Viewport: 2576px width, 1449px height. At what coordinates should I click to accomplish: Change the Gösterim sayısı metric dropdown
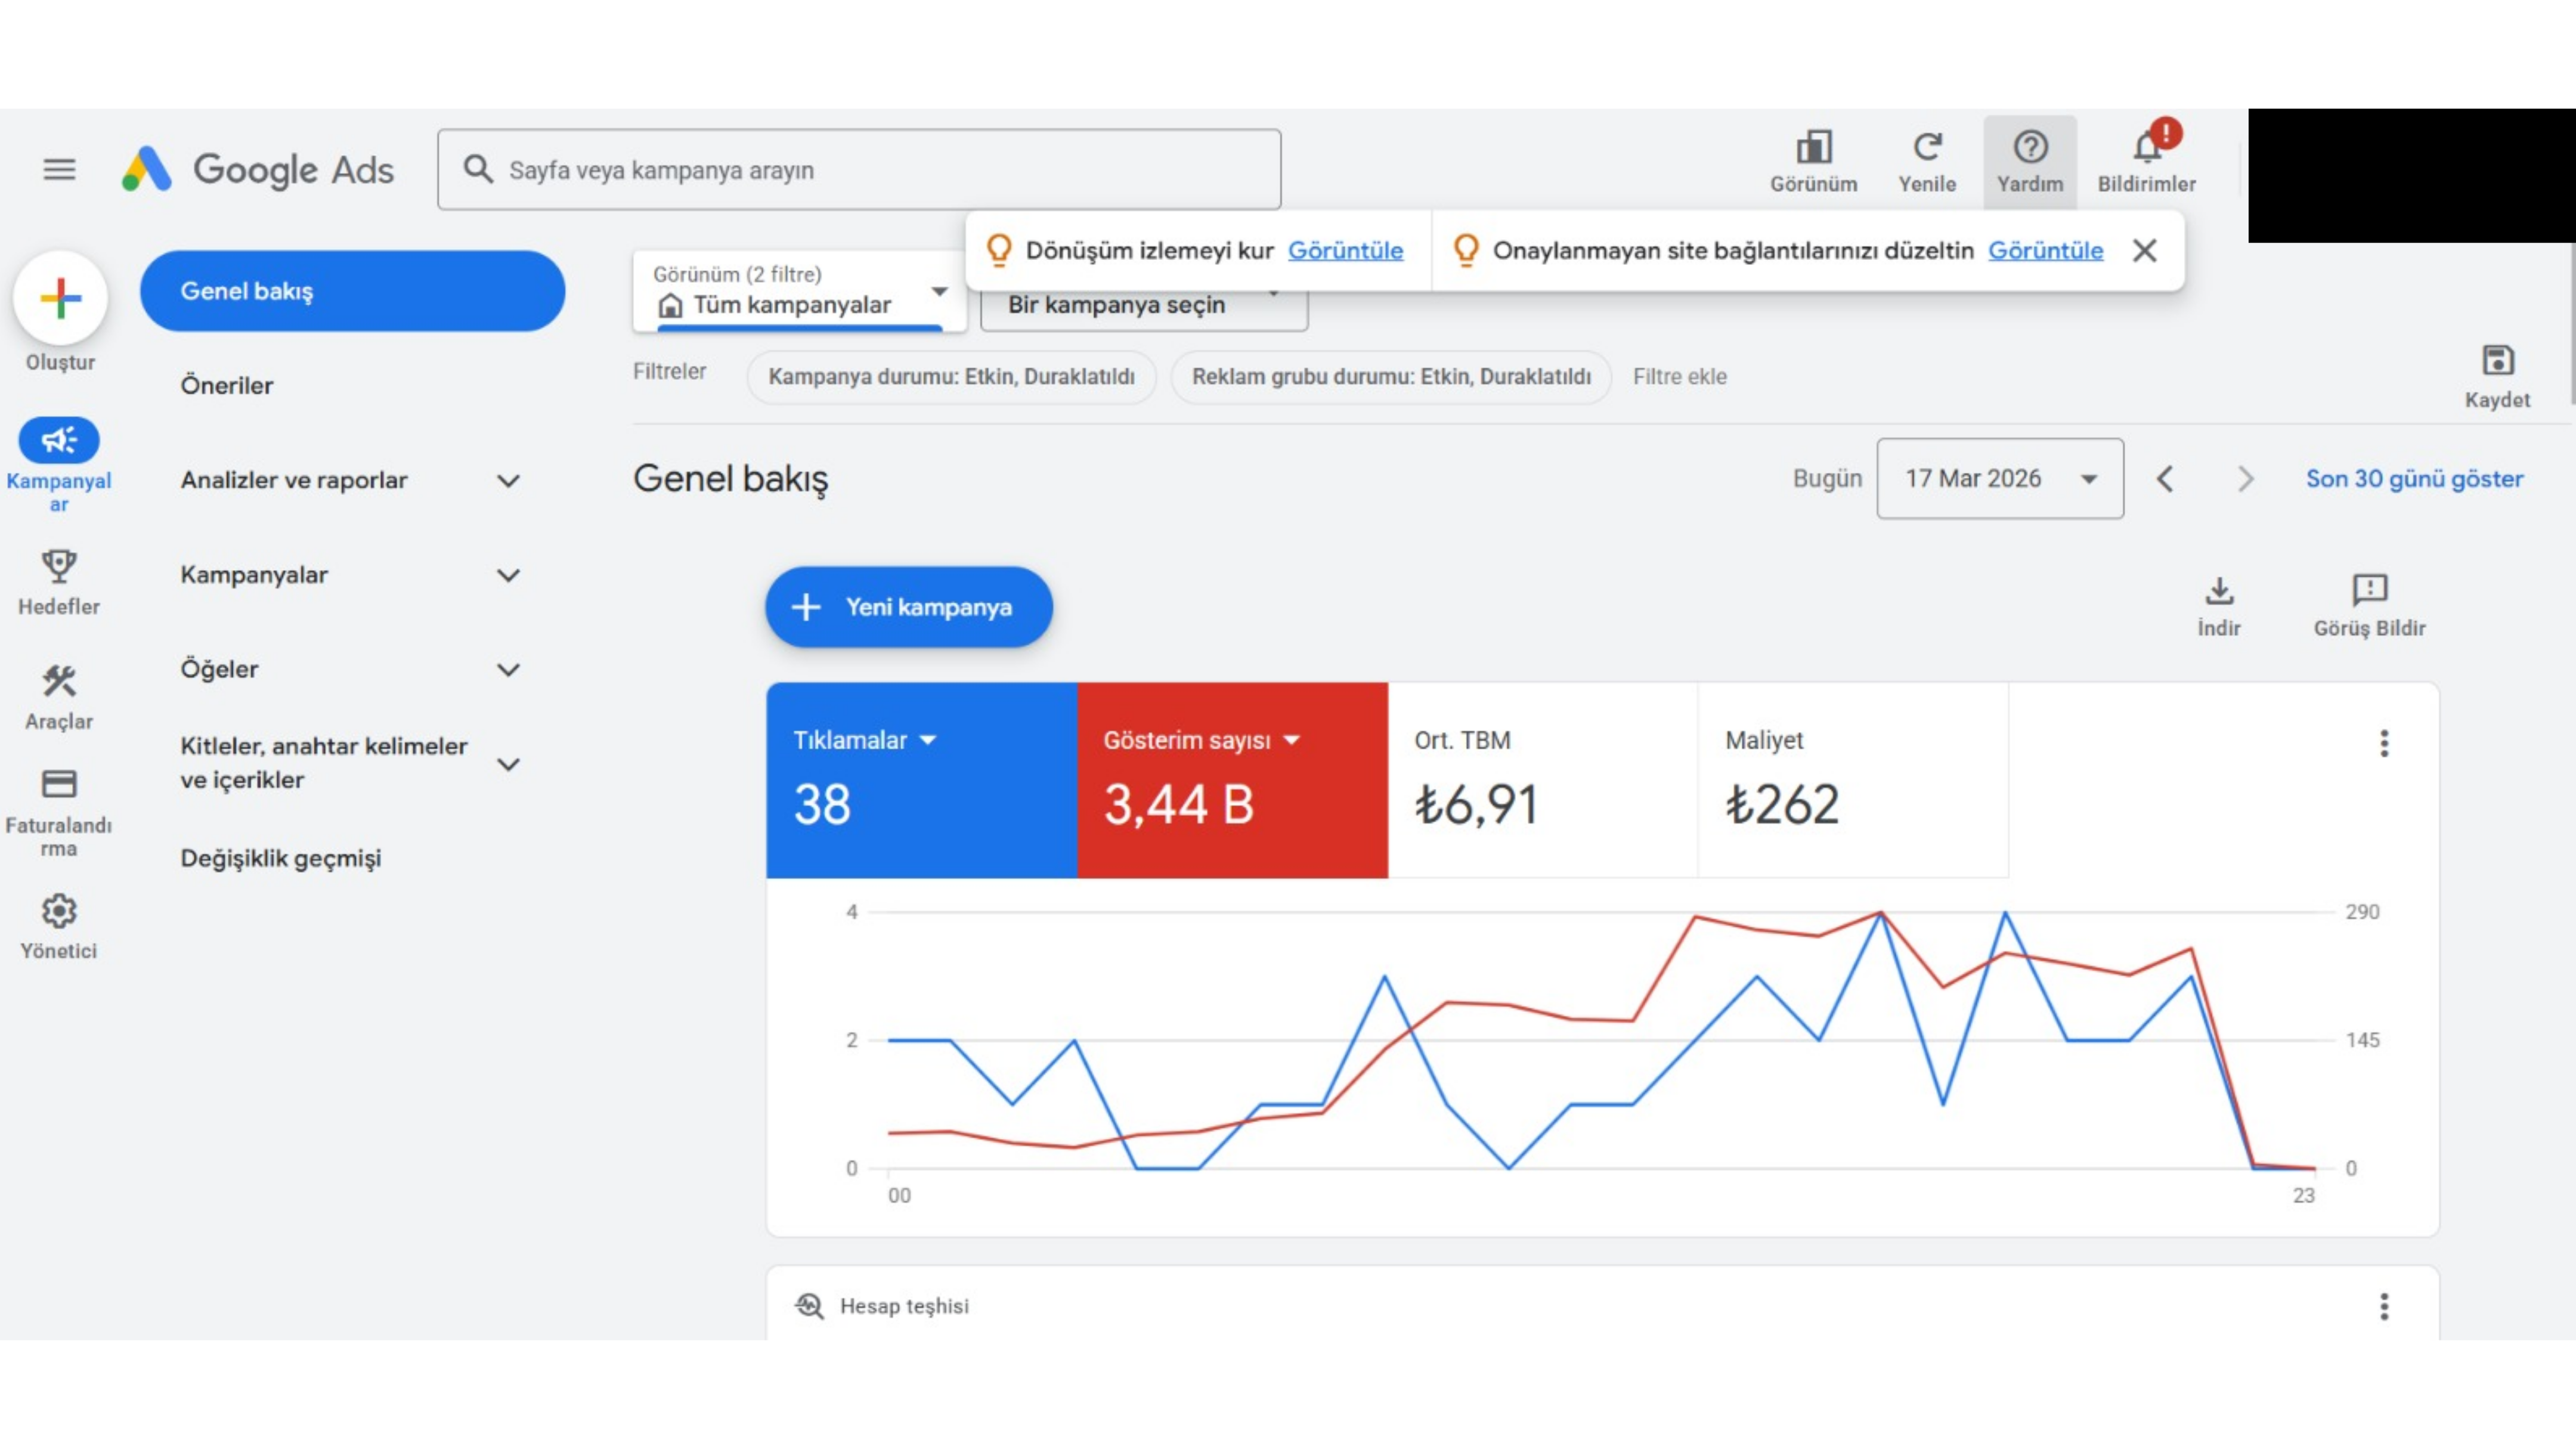point(1201,741)
